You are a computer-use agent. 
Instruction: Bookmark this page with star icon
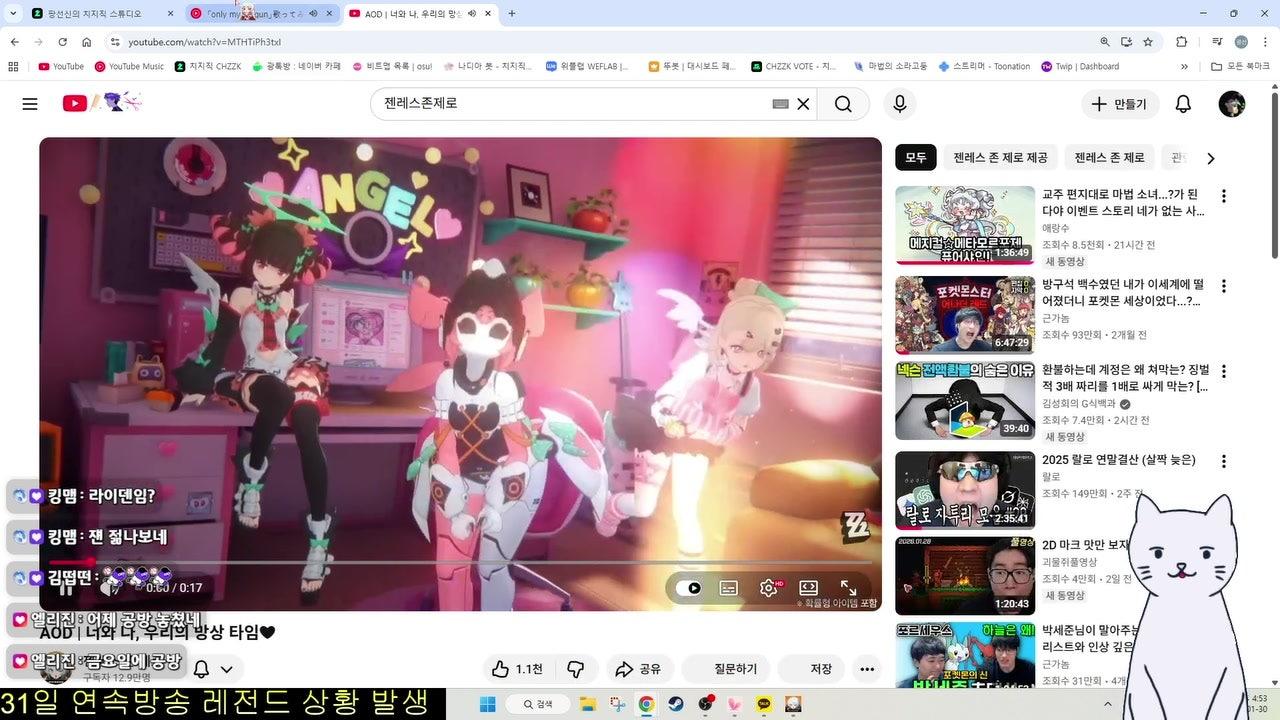1148,42
